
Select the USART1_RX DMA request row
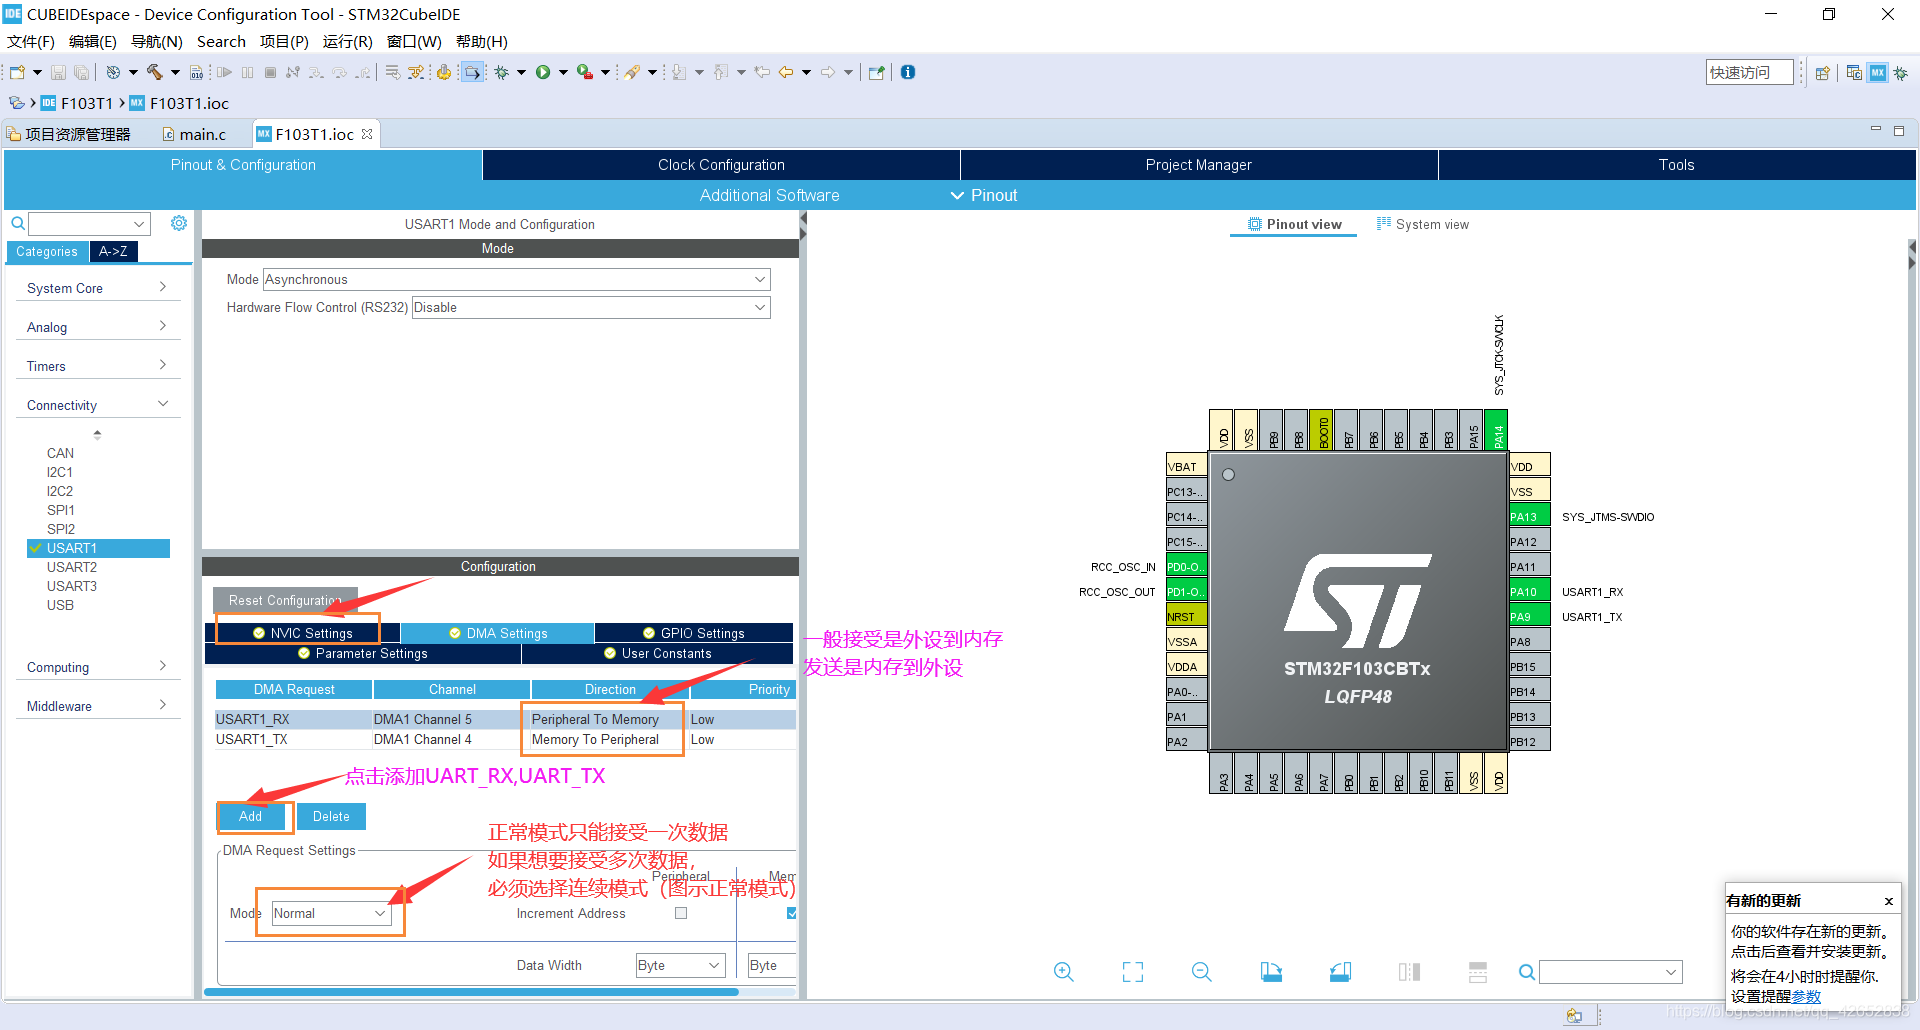pos(505,719)
